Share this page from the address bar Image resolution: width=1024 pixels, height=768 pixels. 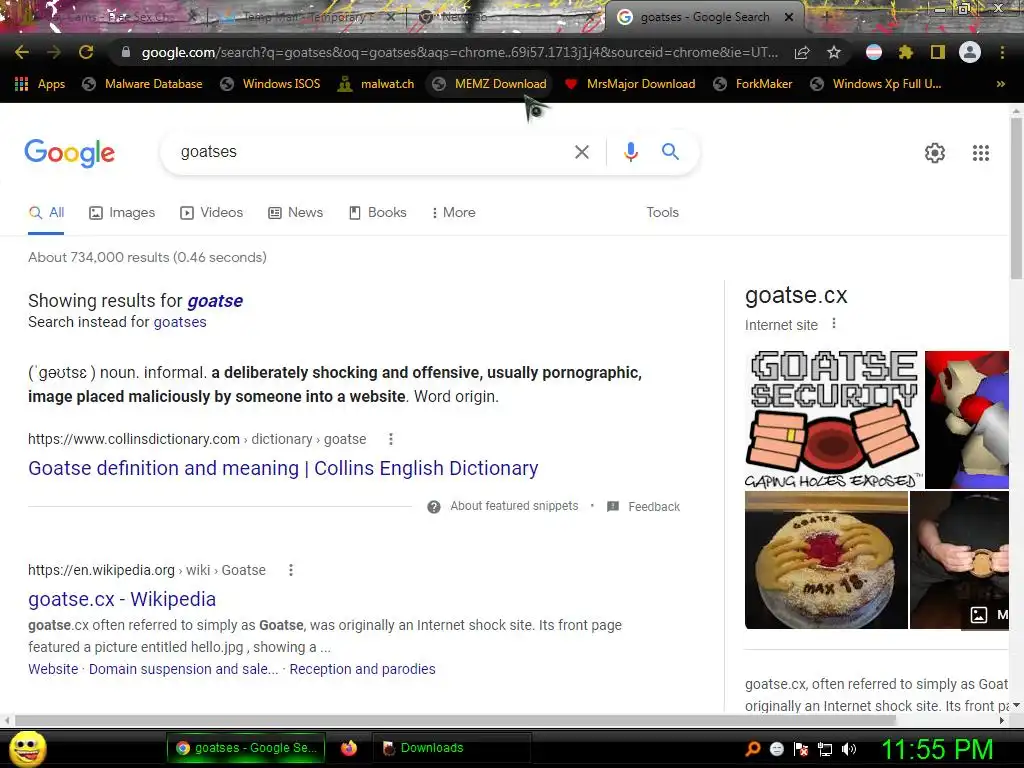[802, 52]
